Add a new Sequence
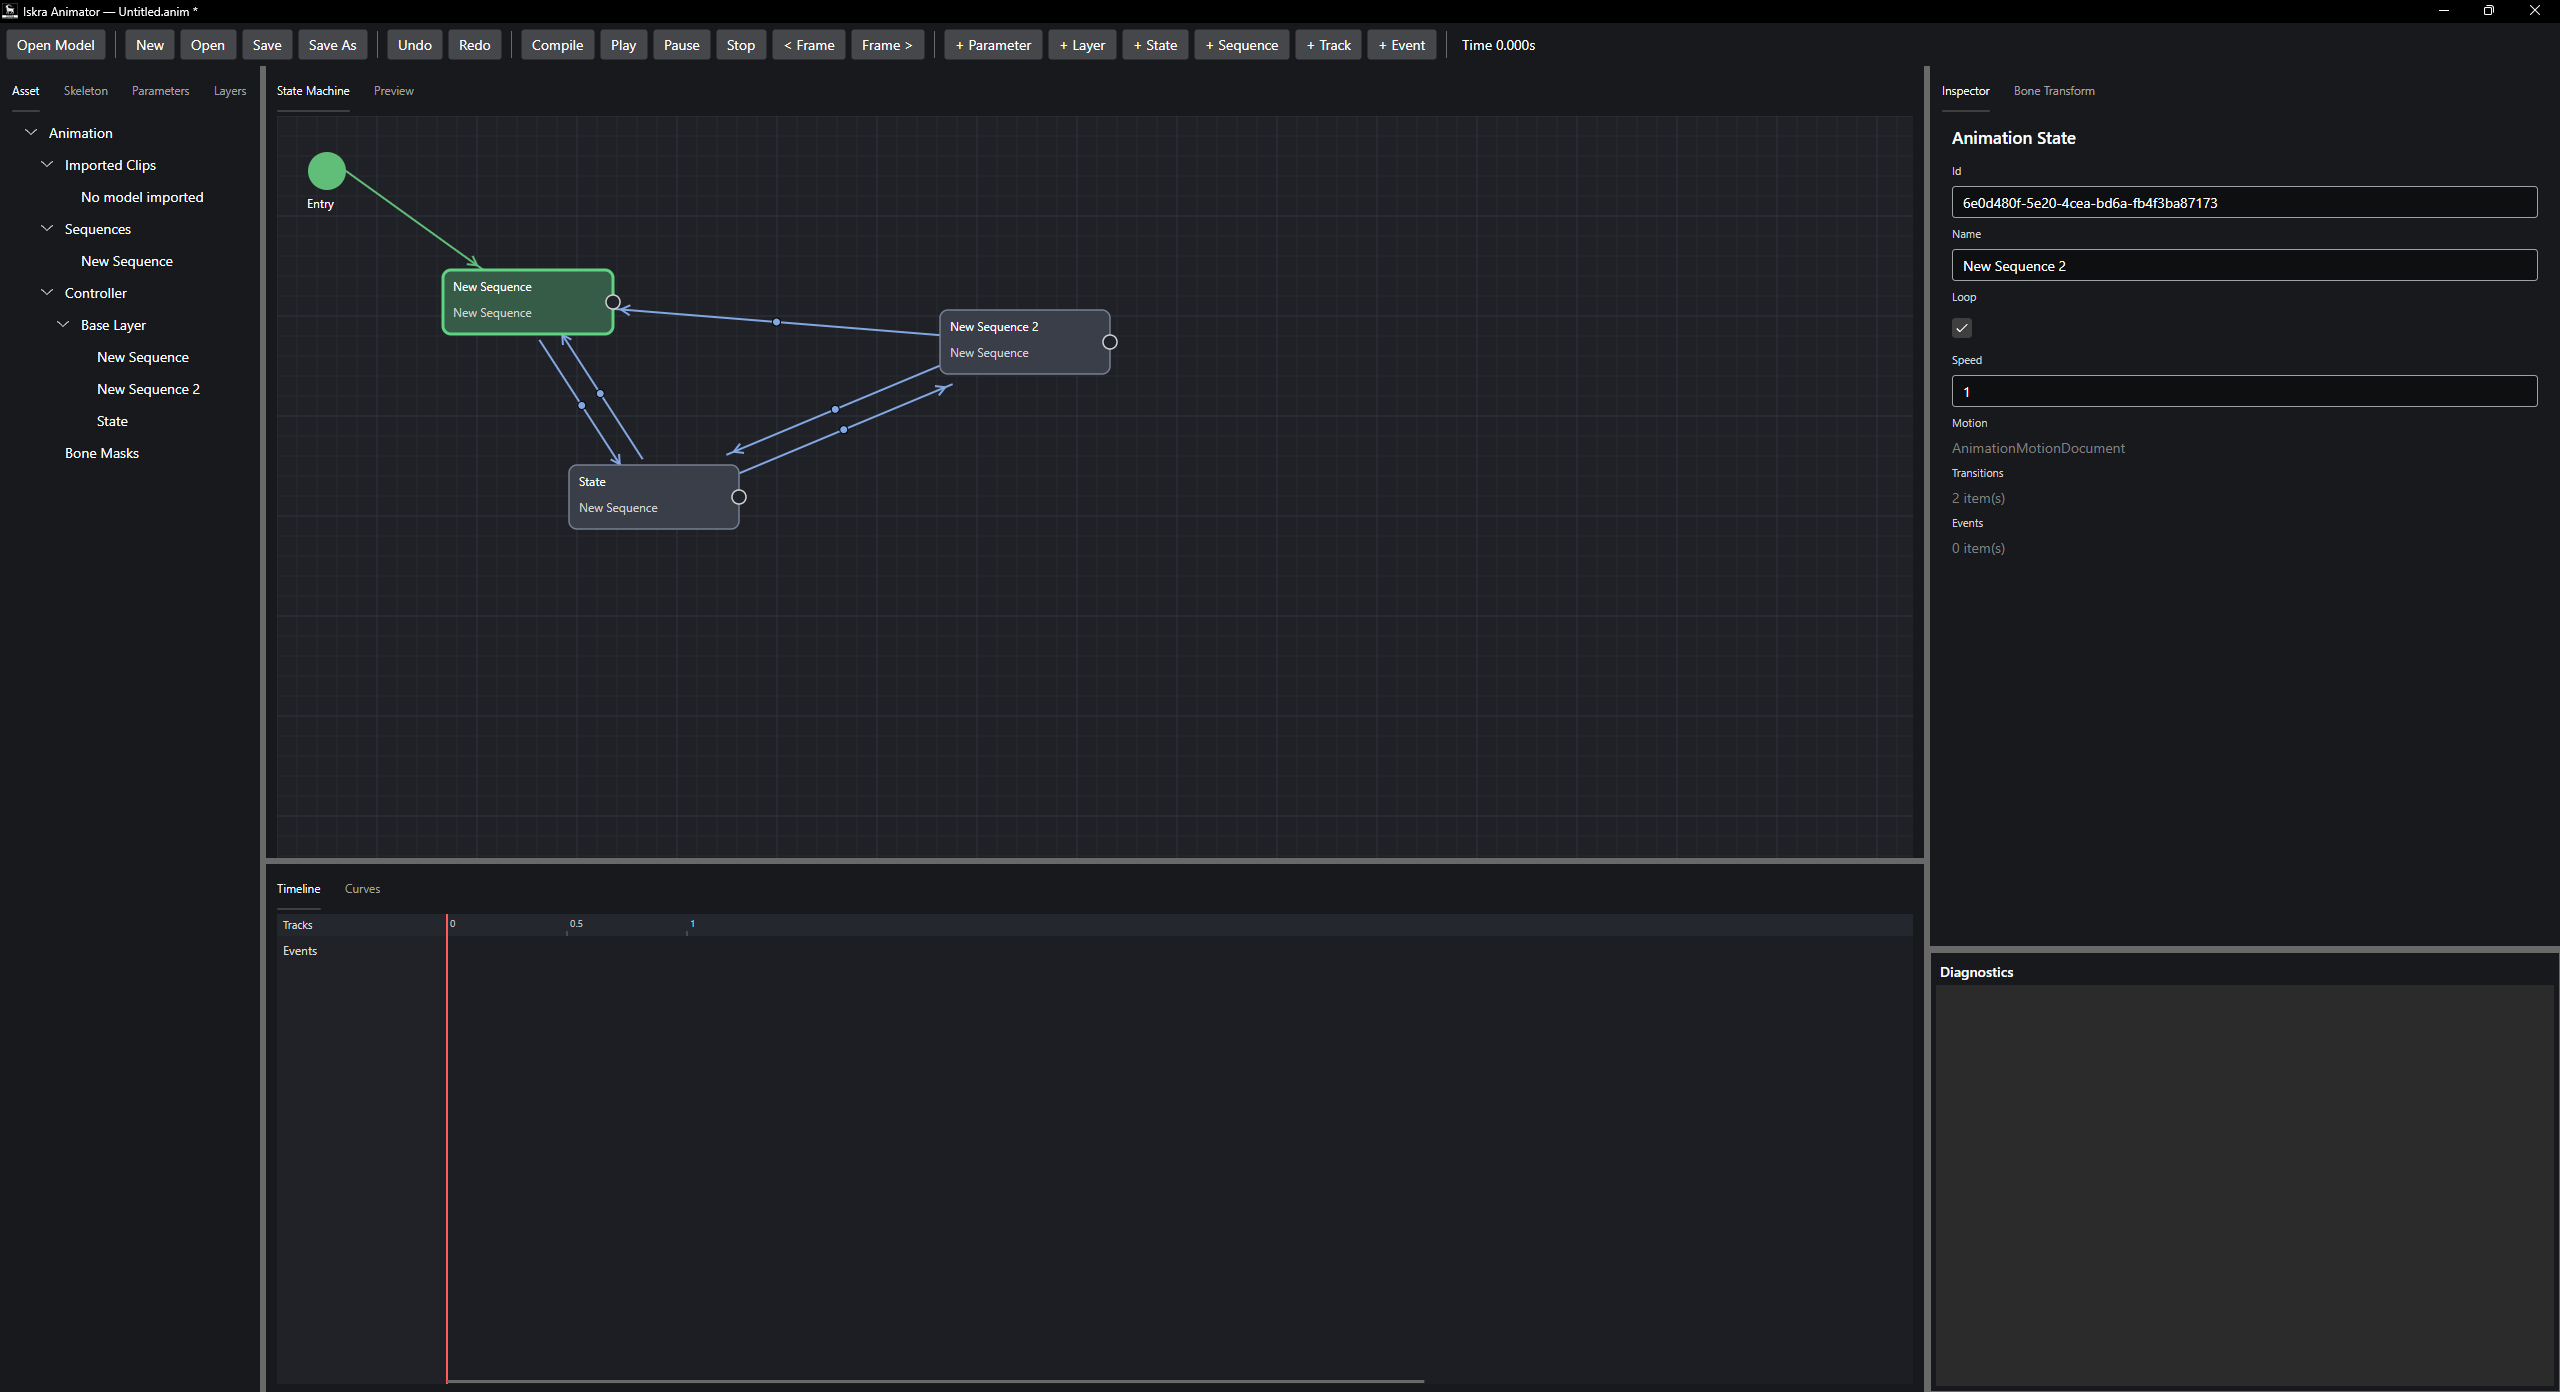 point(1242,45)
